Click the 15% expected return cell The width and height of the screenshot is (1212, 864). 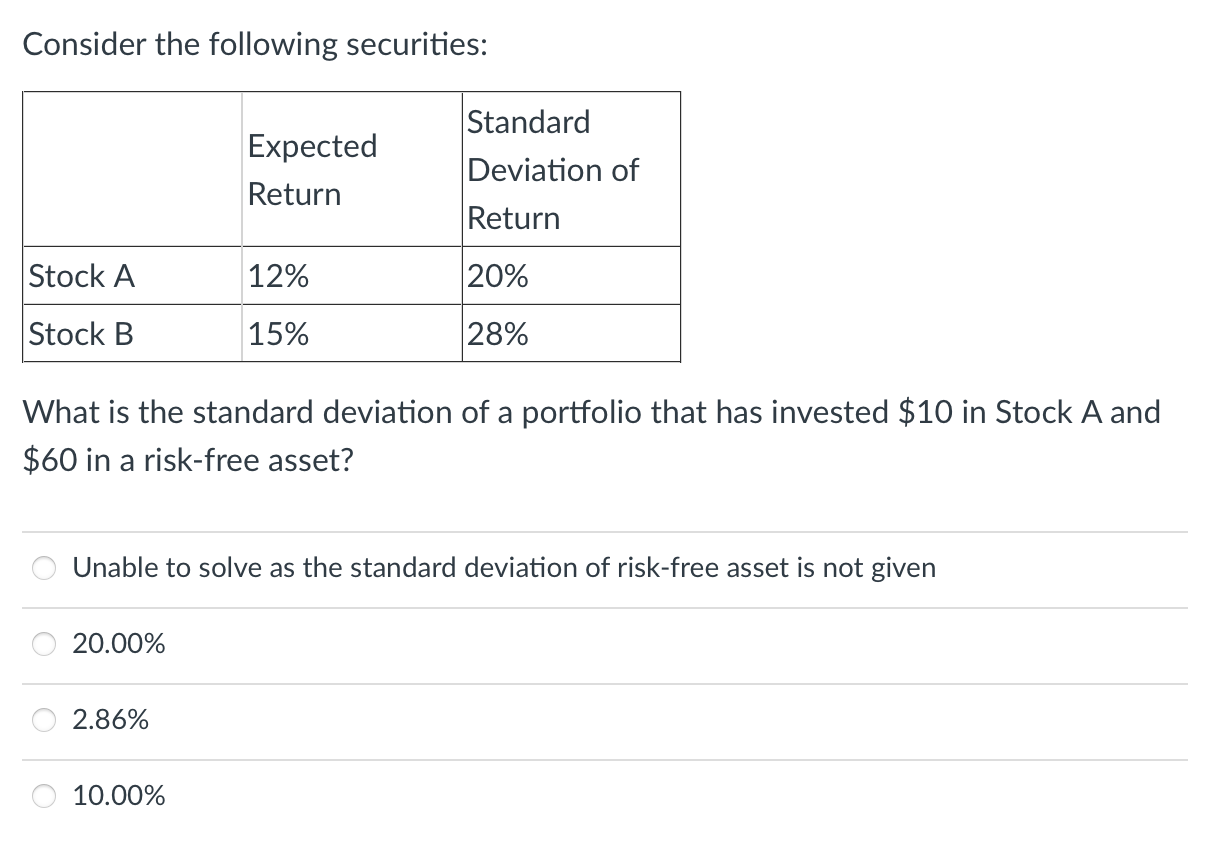(x=351, y=333)
